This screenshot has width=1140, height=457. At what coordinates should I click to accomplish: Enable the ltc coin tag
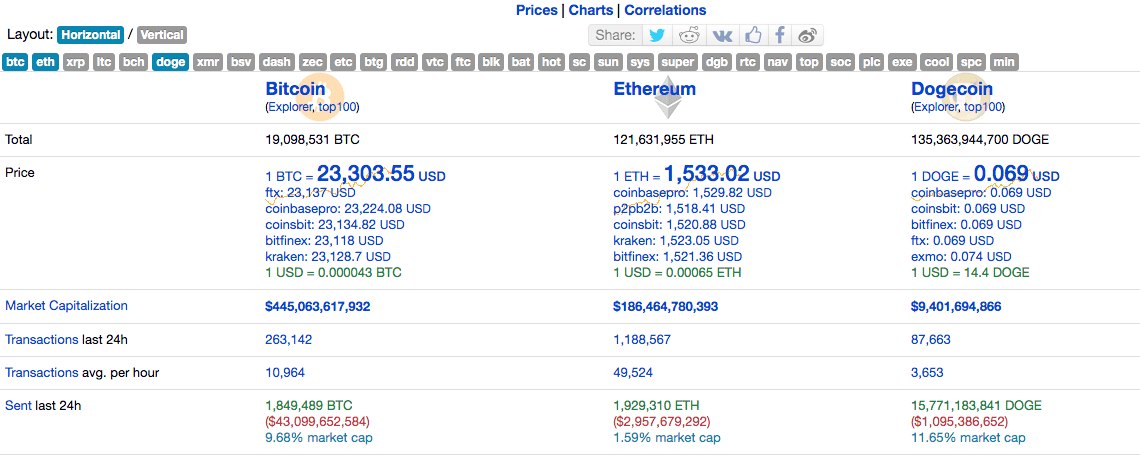click(104, 62)
